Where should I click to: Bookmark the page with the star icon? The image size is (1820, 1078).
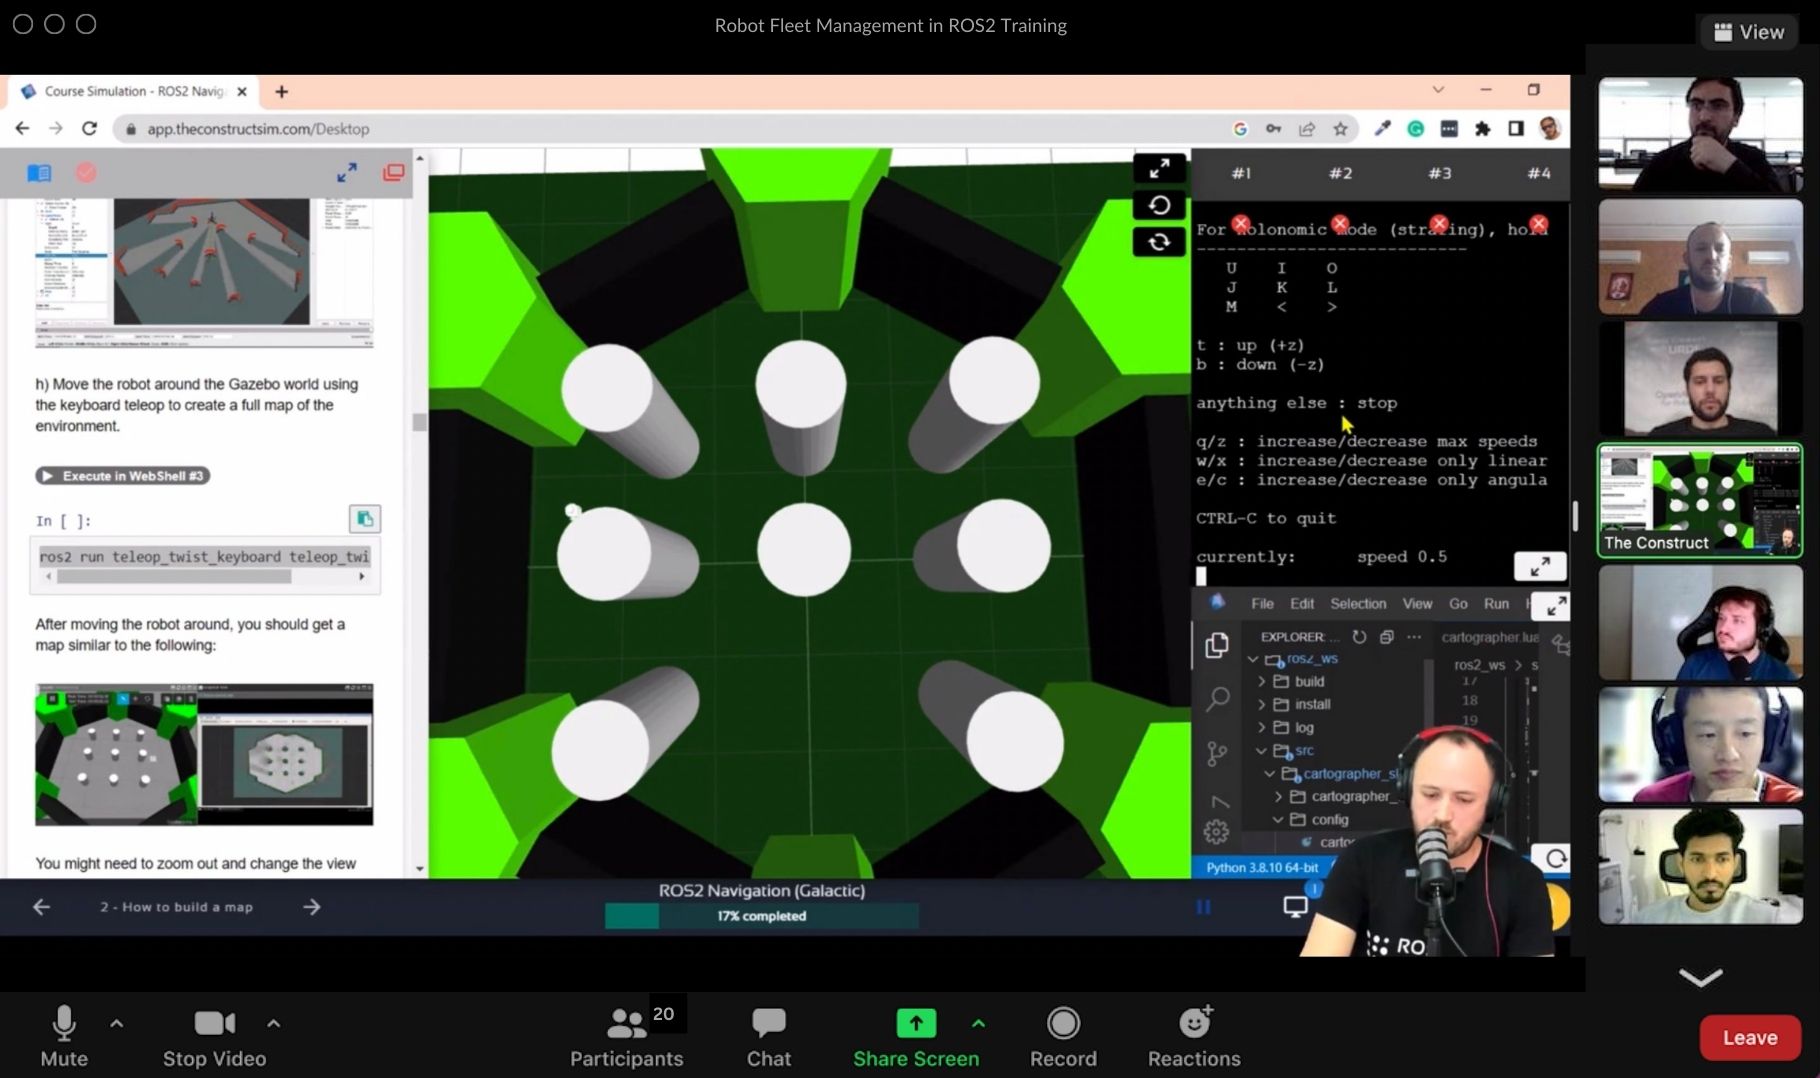(1340, 128)
